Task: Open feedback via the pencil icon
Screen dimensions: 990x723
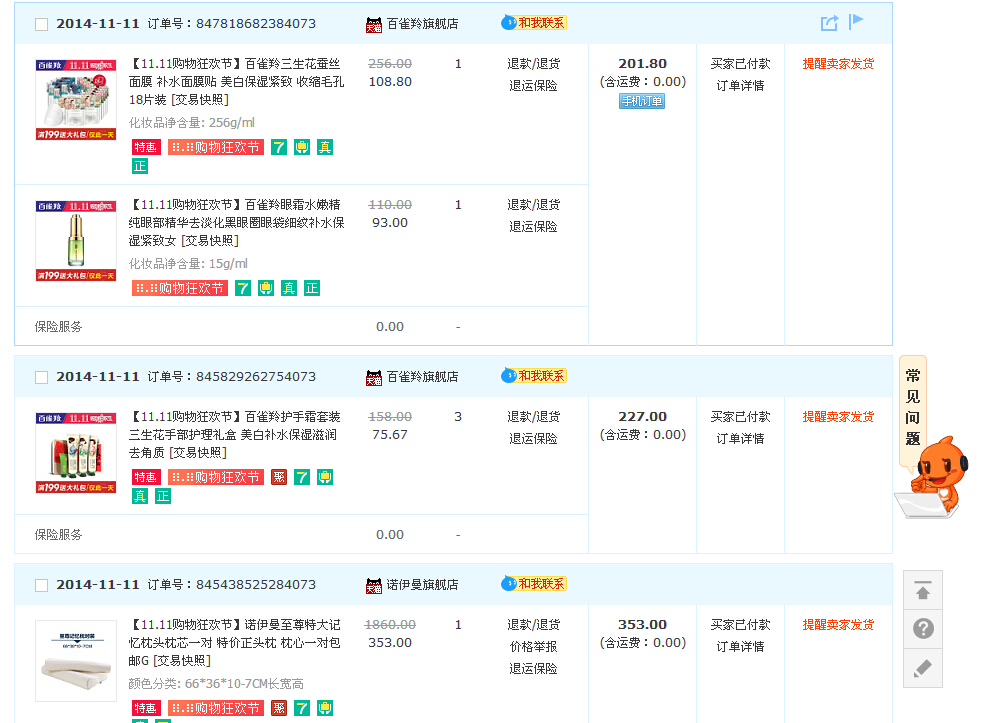Action: tap(922, 668)
